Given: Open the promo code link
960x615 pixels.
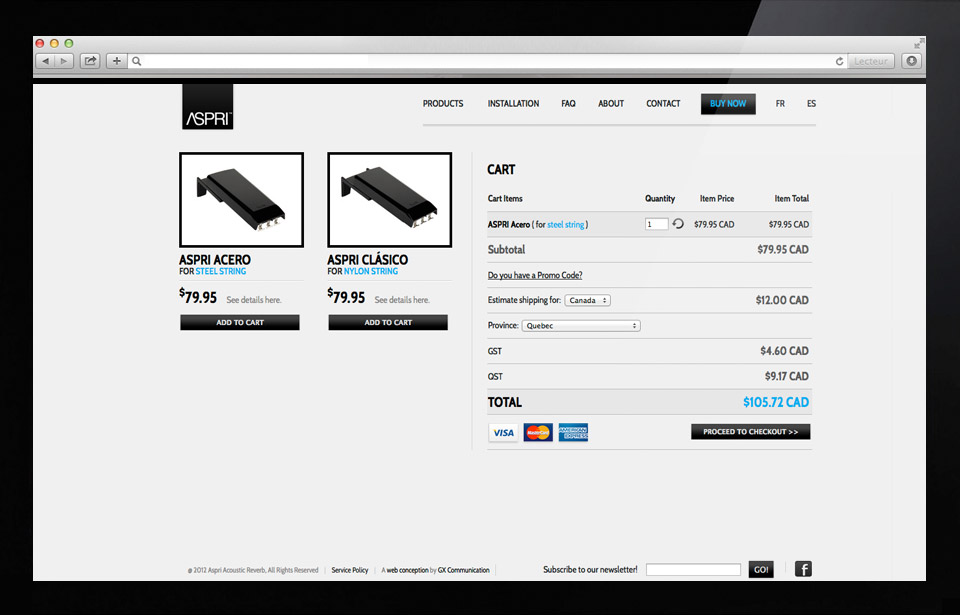Looking at the screenshot, I should 535,275.
